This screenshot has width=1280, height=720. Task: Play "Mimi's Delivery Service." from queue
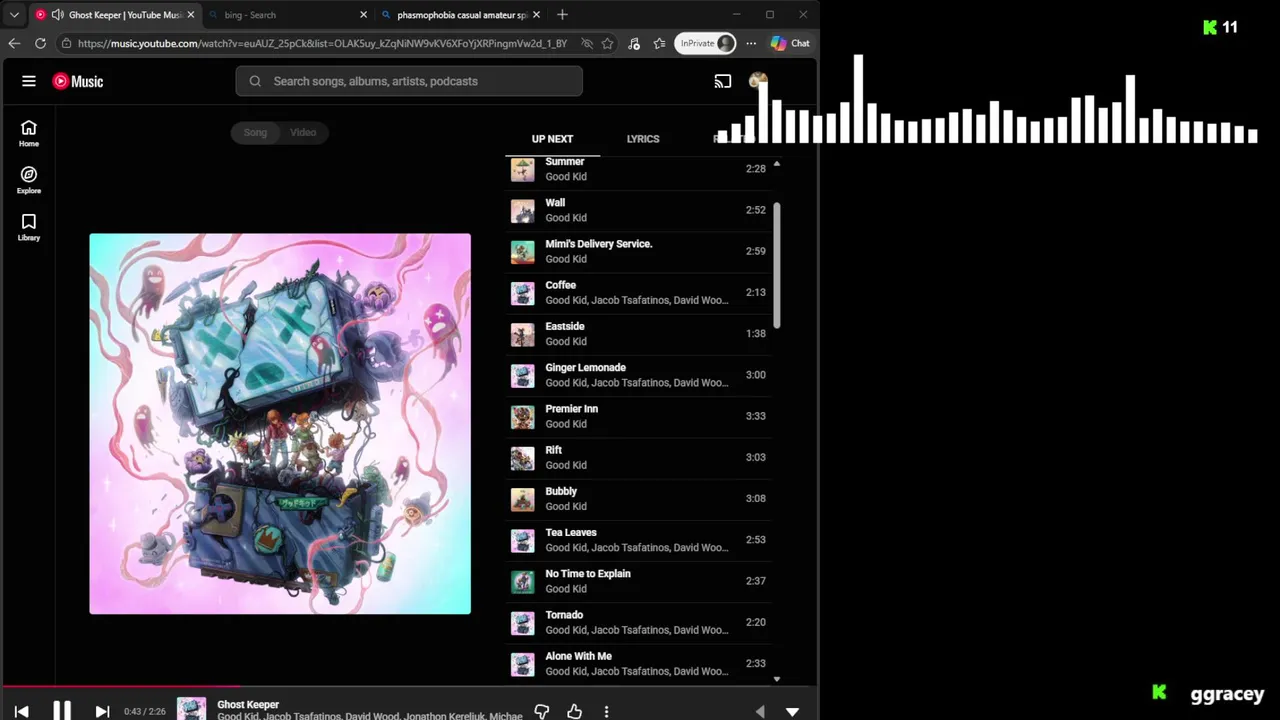pyautogui.click(x=639, y=251)
